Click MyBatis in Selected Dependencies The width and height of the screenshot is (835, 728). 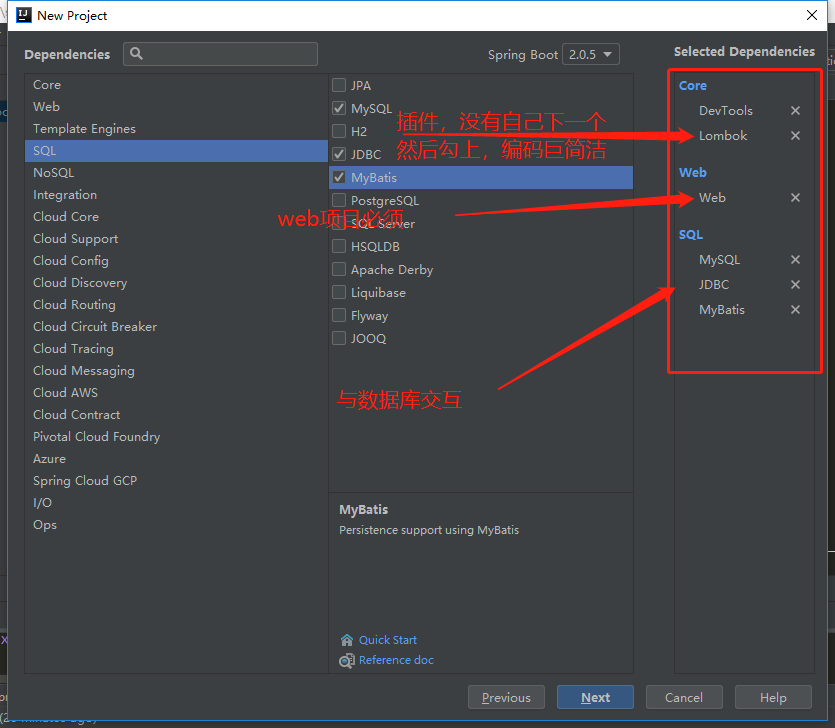point(722,310)
